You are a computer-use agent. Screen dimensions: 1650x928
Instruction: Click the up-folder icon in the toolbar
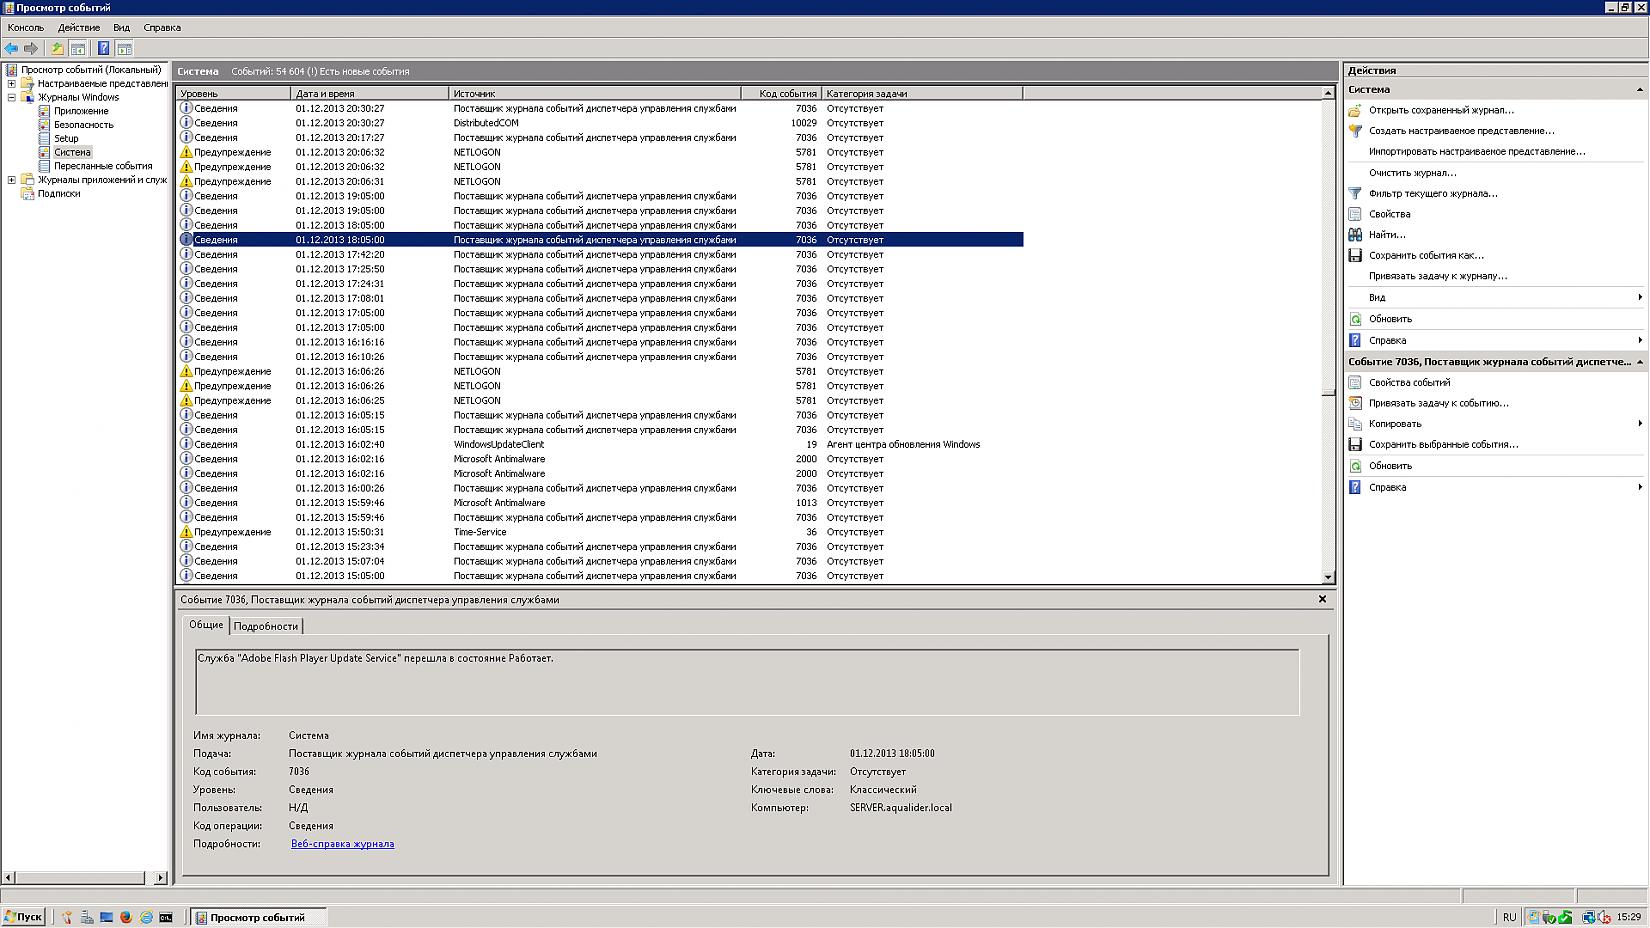57,48
